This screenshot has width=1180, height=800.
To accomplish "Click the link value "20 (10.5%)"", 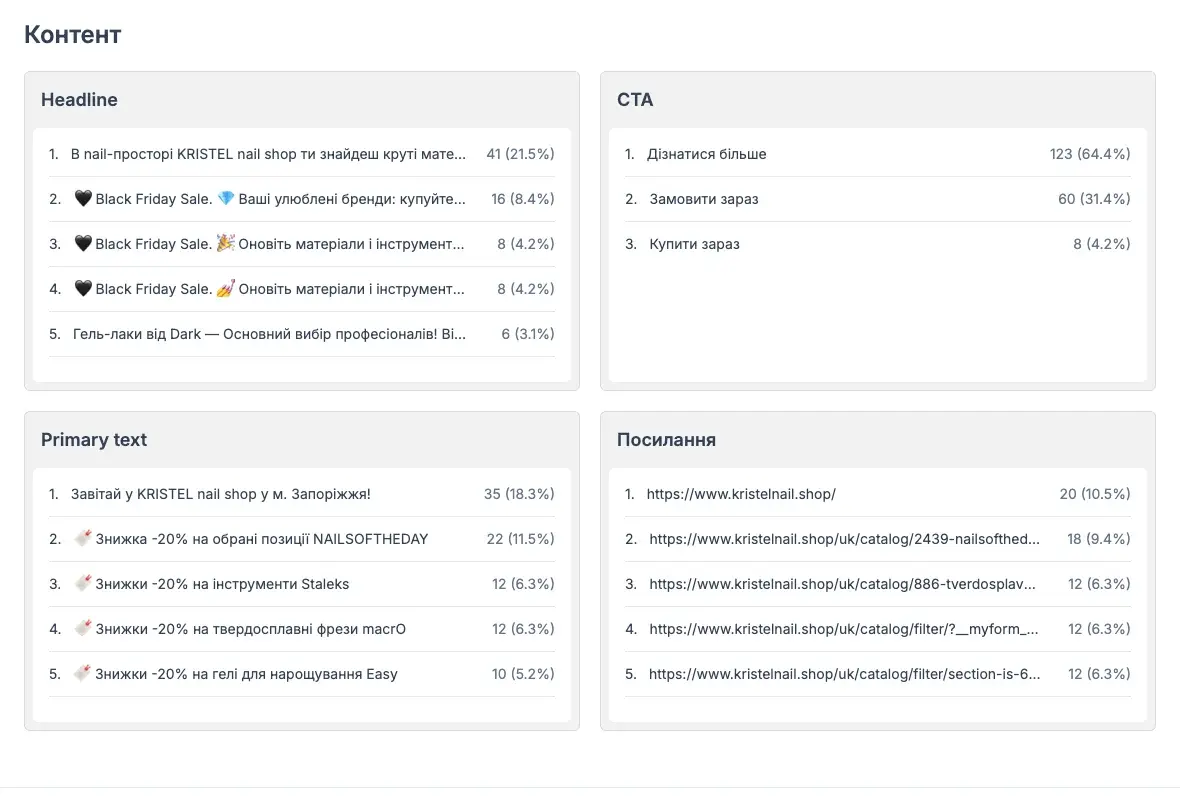I will [1095, 494].
